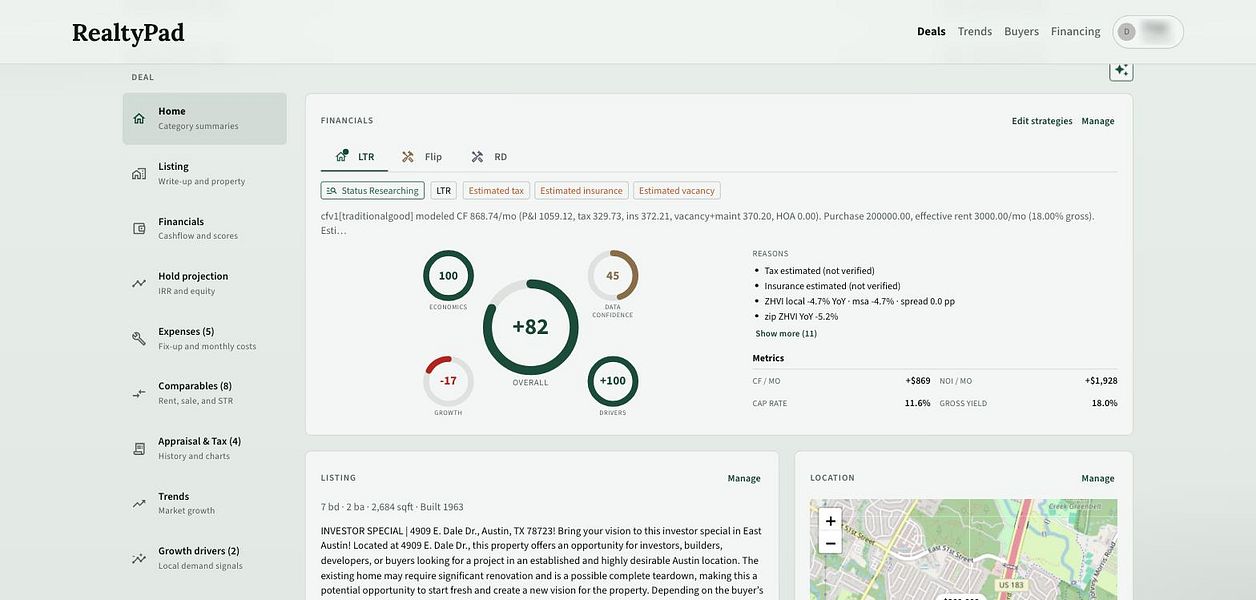Click the RD tab tools icon
The width and height of the screenshot is (1256, 600).
477,157
